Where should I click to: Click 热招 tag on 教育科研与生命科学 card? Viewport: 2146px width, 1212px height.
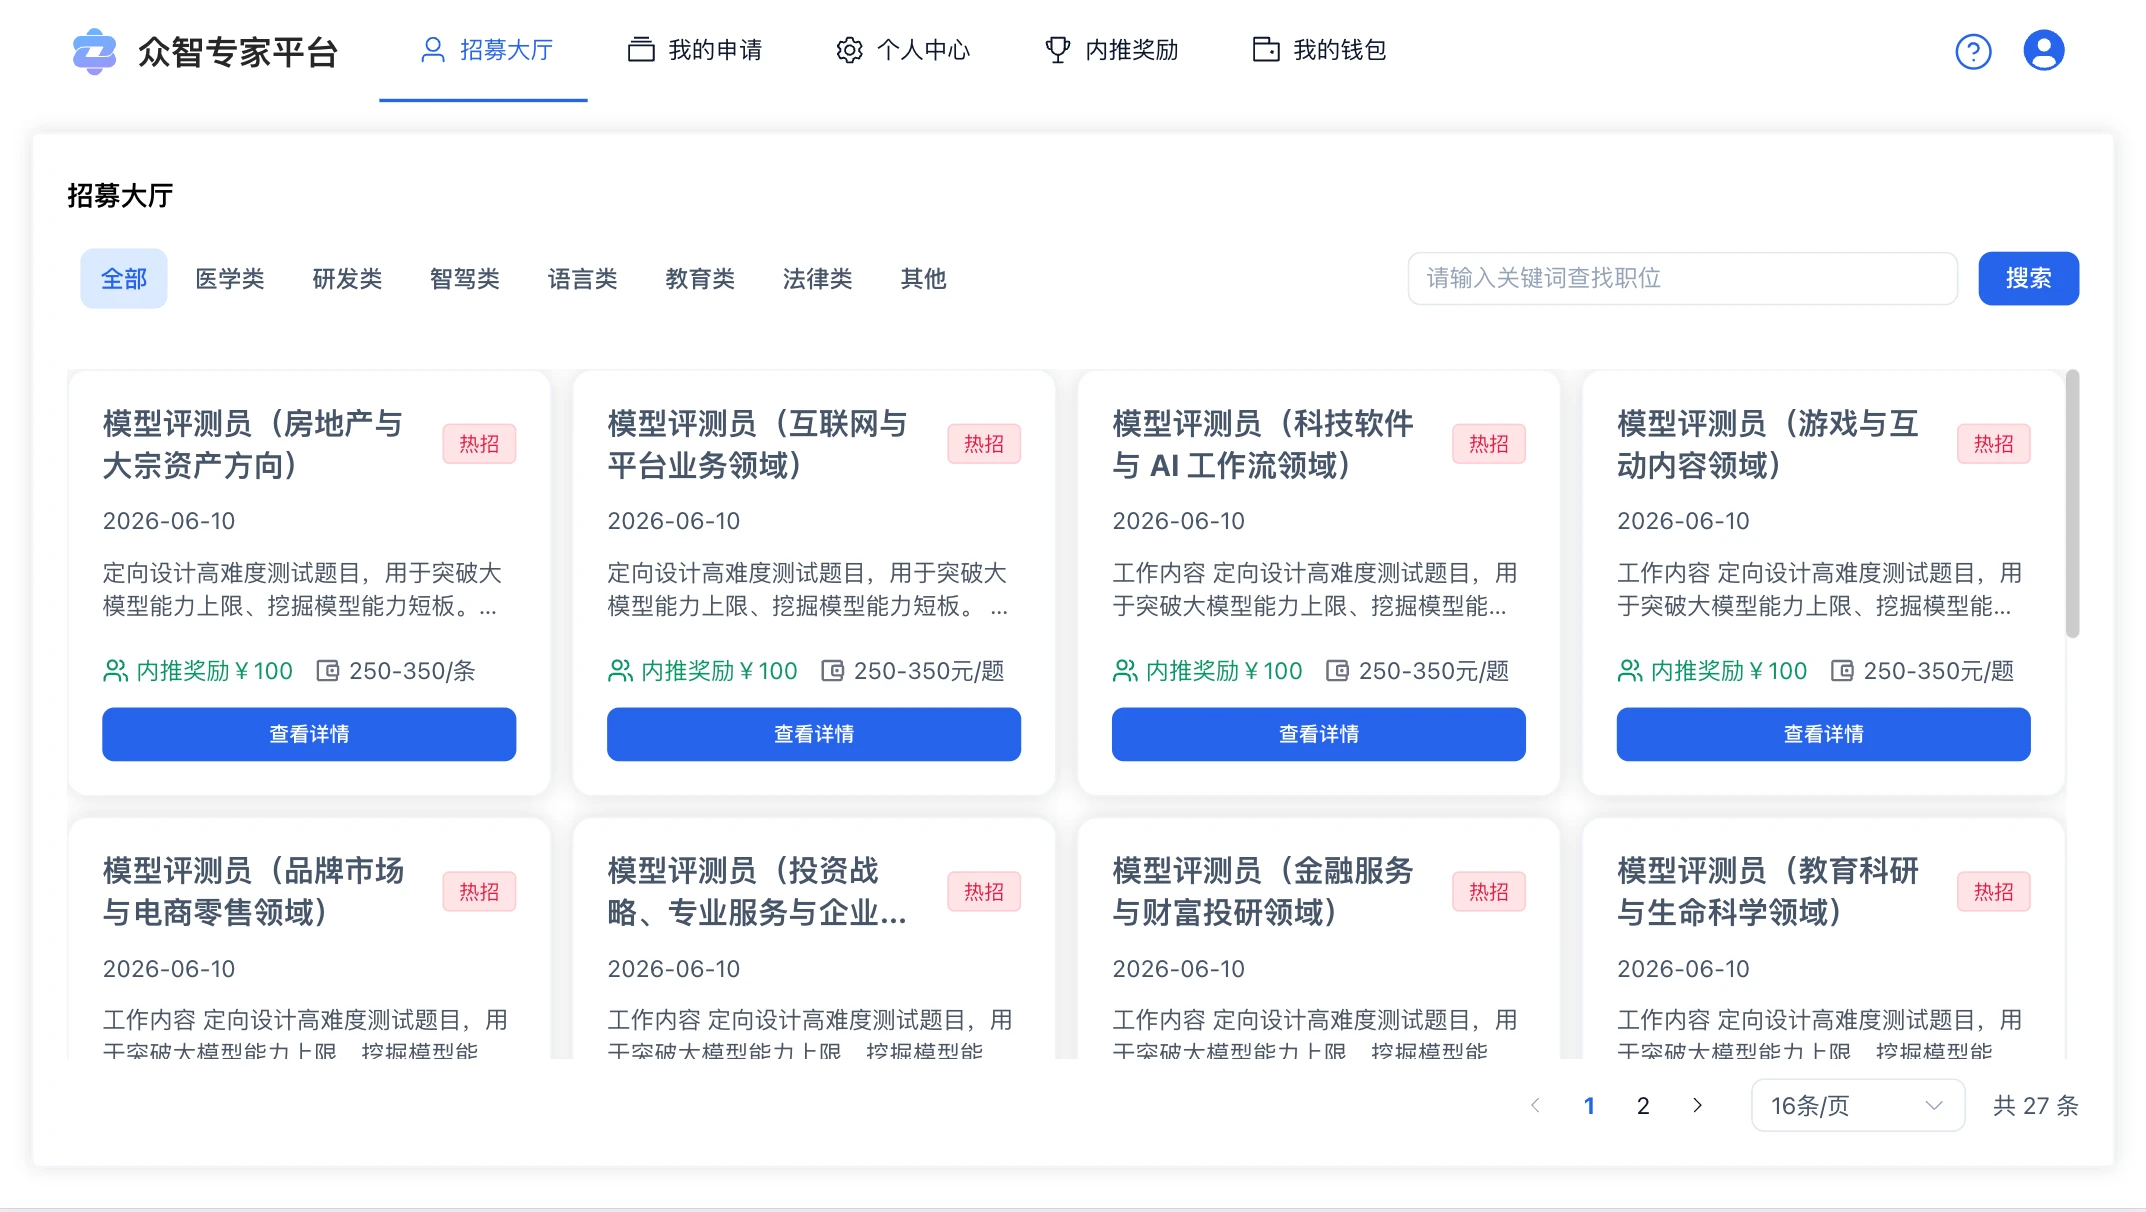1994,891
